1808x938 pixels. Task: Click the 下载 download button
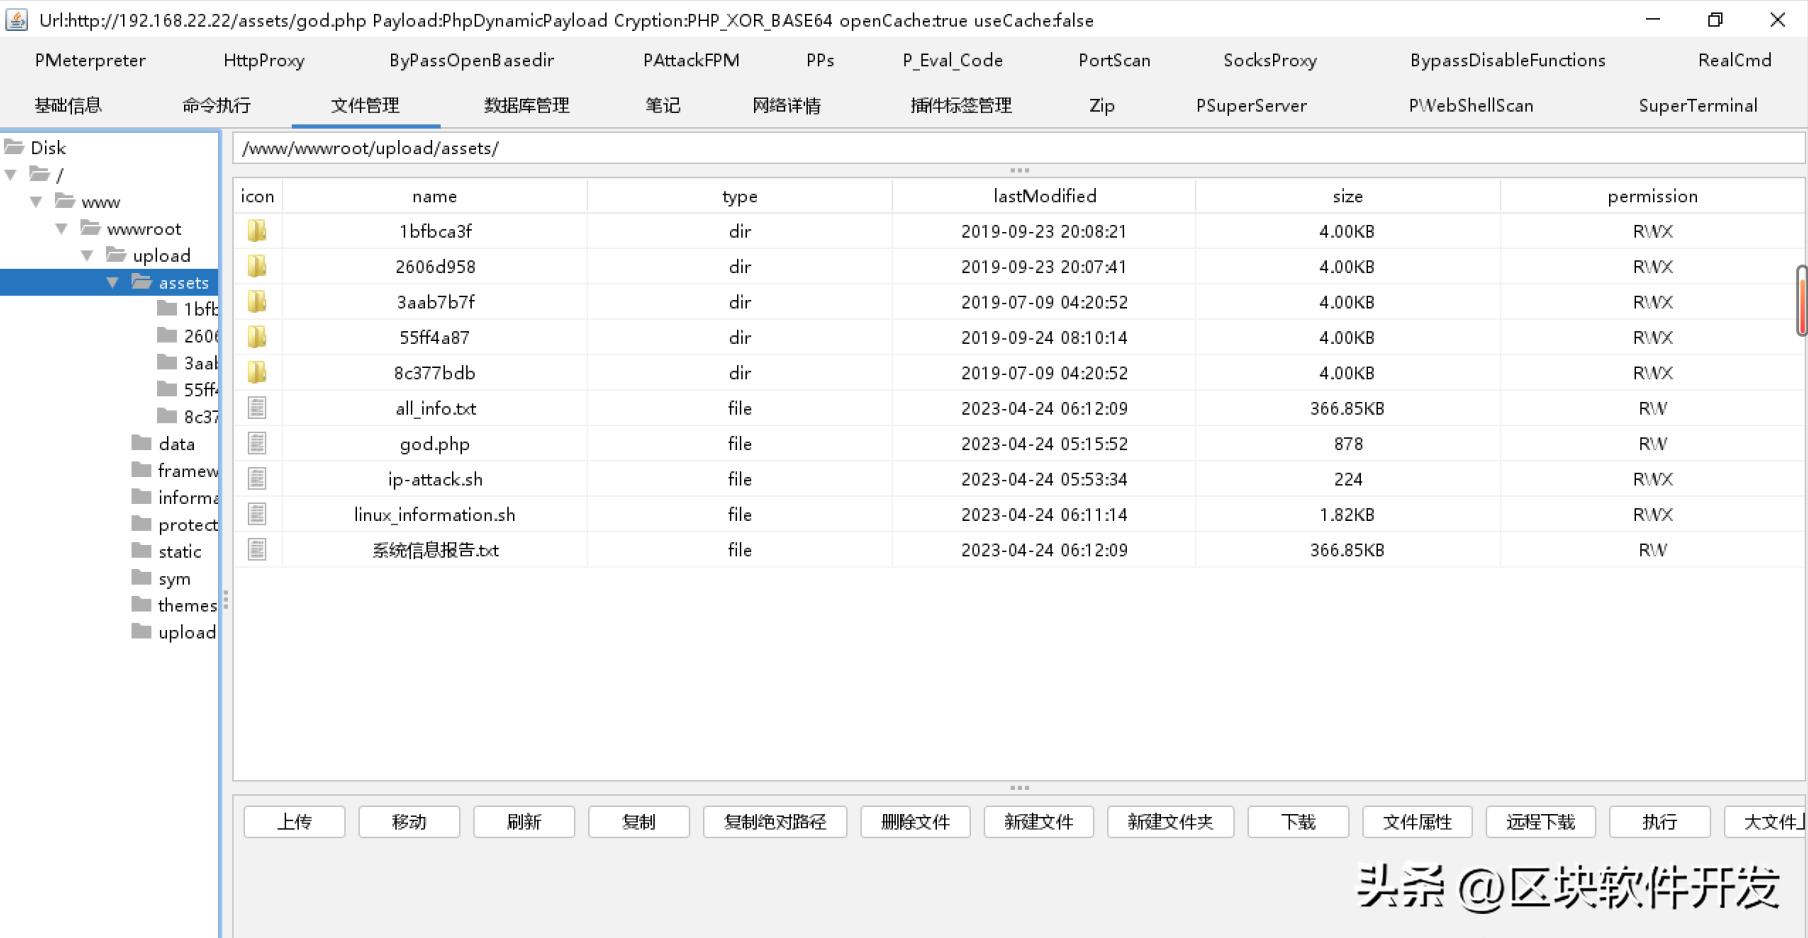point(1298,822)
